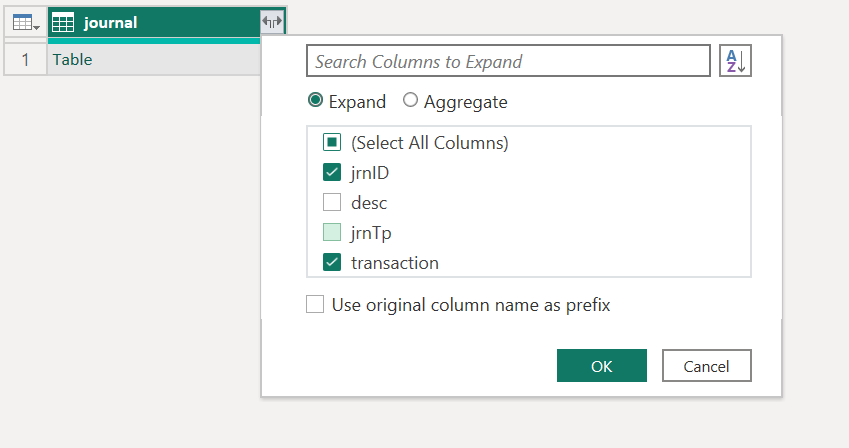
Task: Uncheck the transaction column checkbox
Action: coord(333,263)
